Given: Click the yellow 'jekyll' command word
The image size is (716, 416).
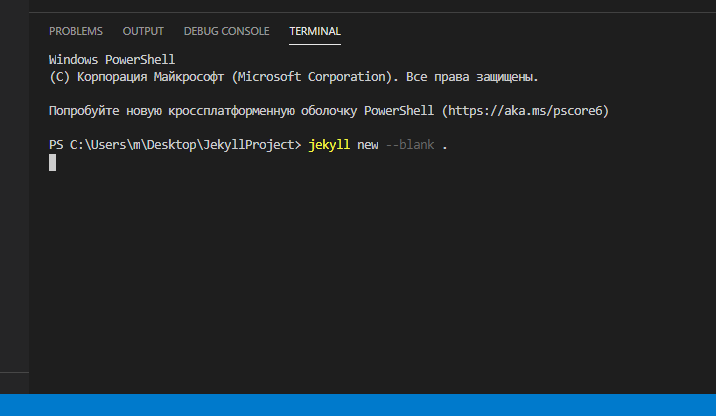Looking at the screenshot, I should coord(329,145).
